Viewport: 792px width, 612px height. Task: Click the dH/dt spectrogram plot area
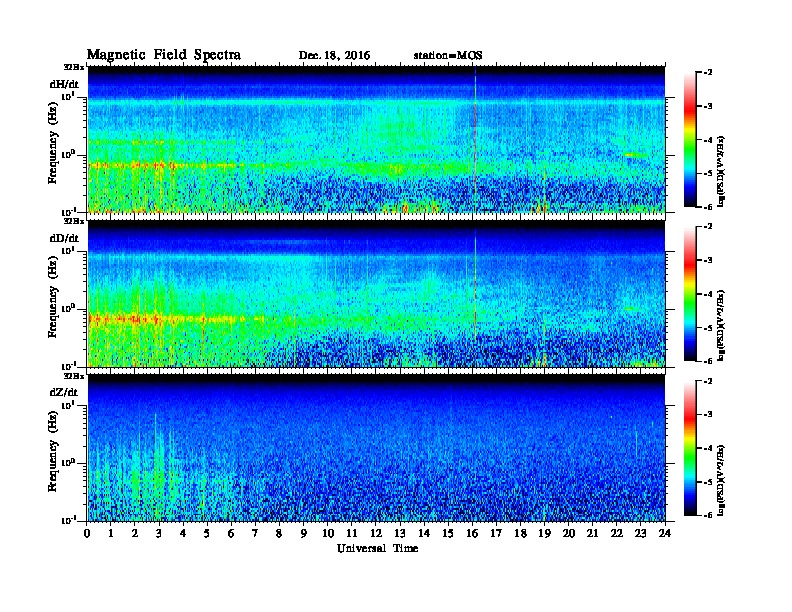coord(376,139)
